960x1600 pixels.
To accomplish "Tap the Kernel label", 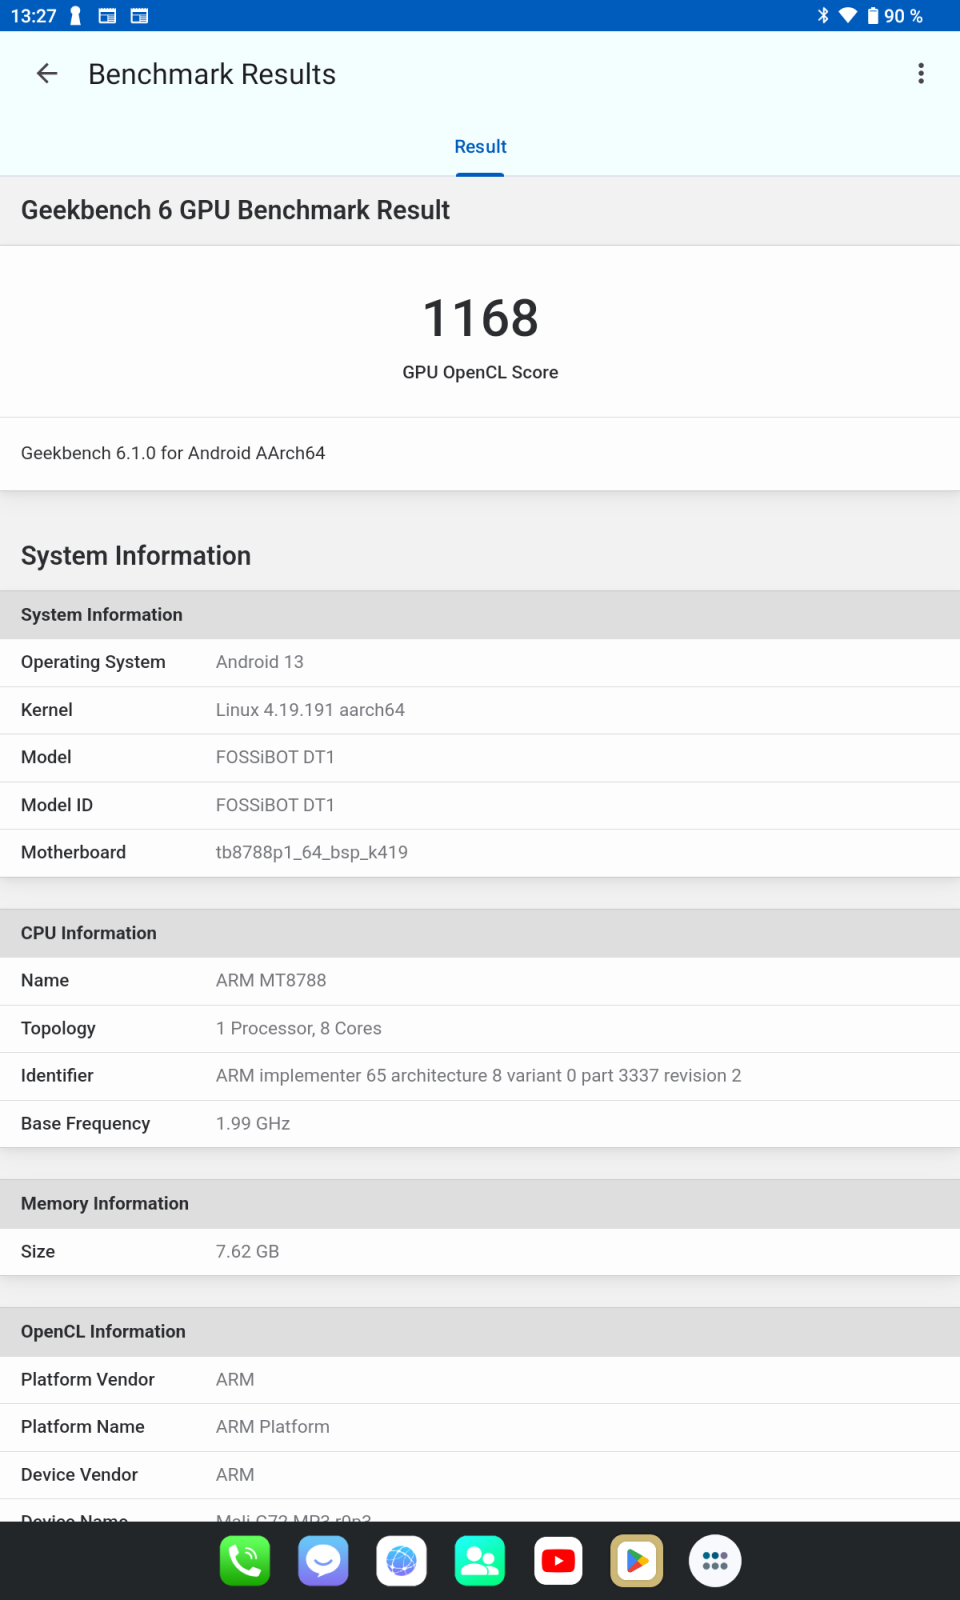I will tap(47, 710).
